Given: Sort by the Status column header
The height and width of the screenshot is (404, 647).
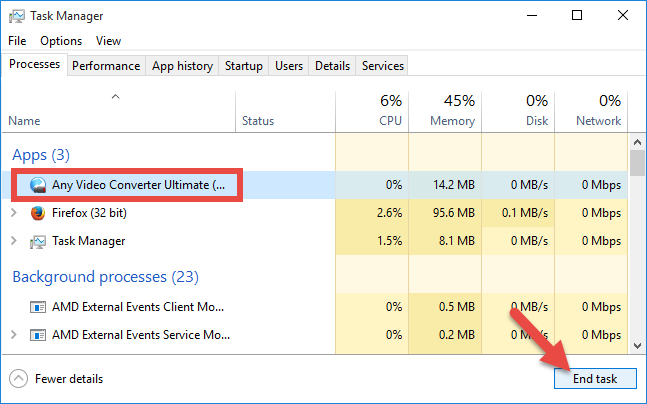Looking at the screenshot, I should (x=285, y=112).
